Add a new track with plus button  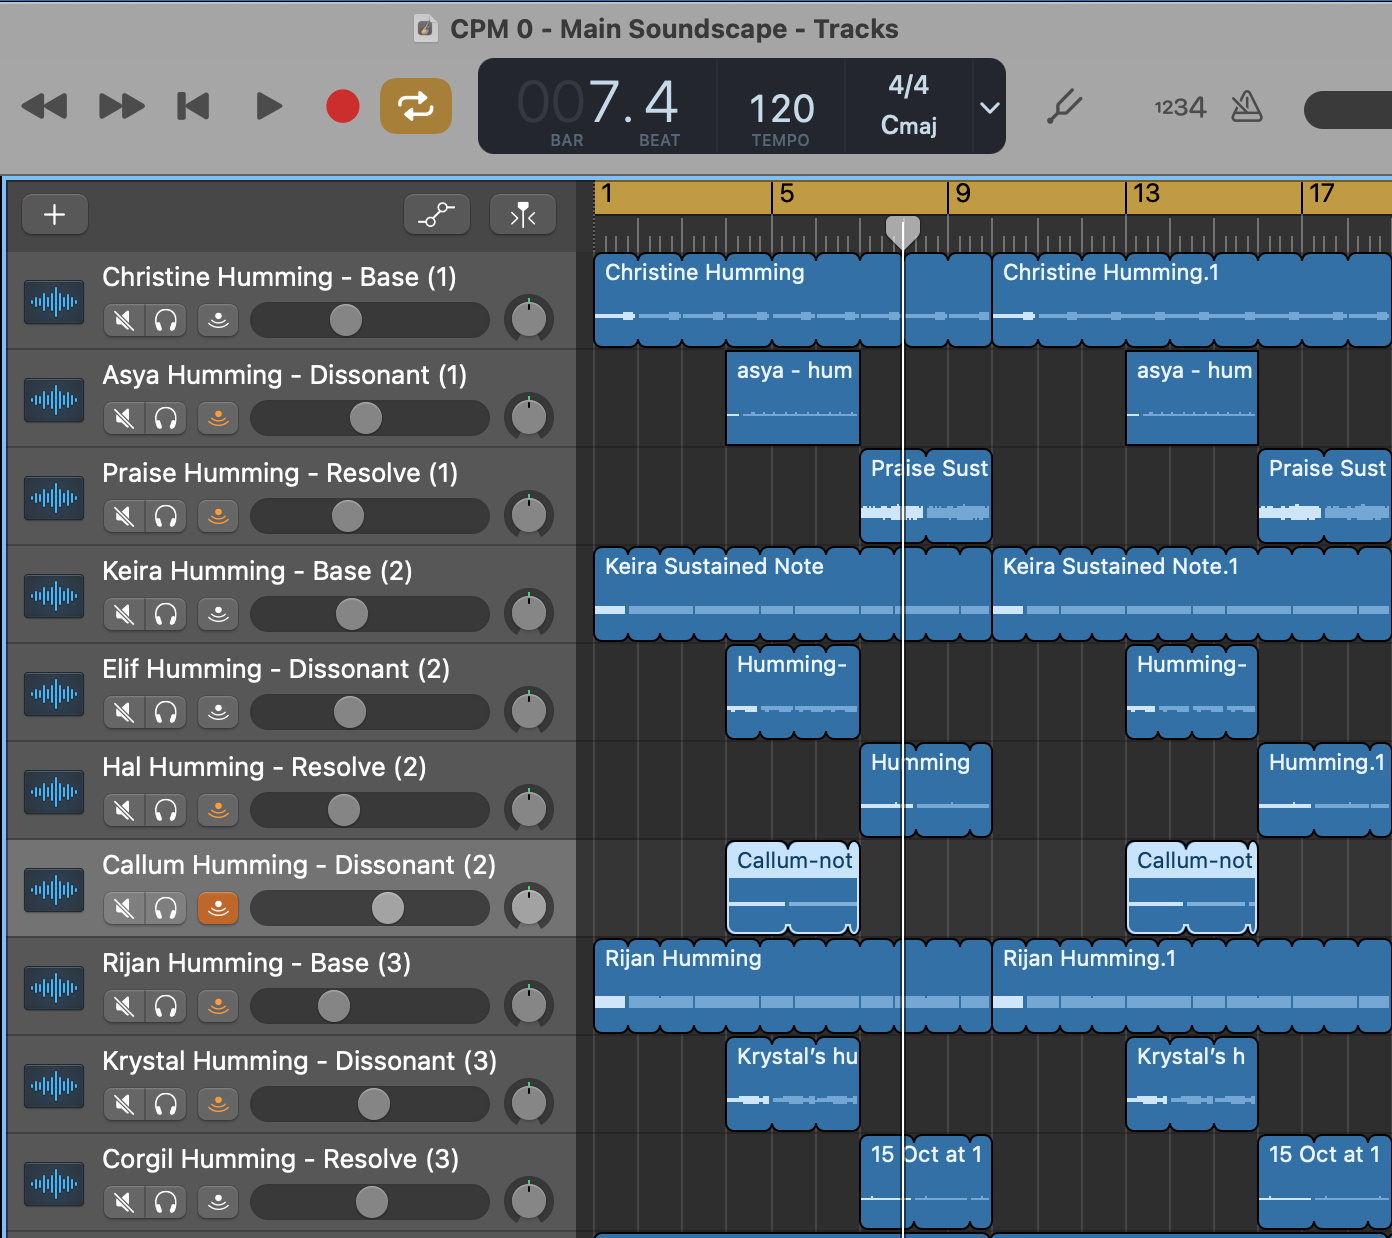tap(55, 214)
